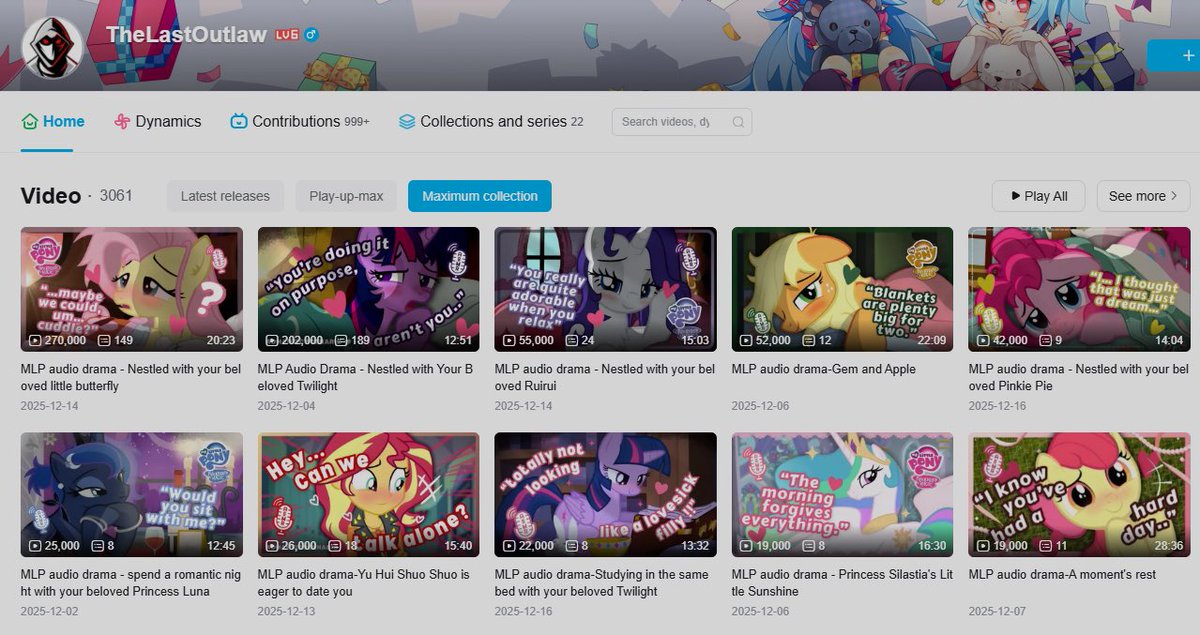Click the video count 3061
1200x635 pixels.
[x=116, y=195]
